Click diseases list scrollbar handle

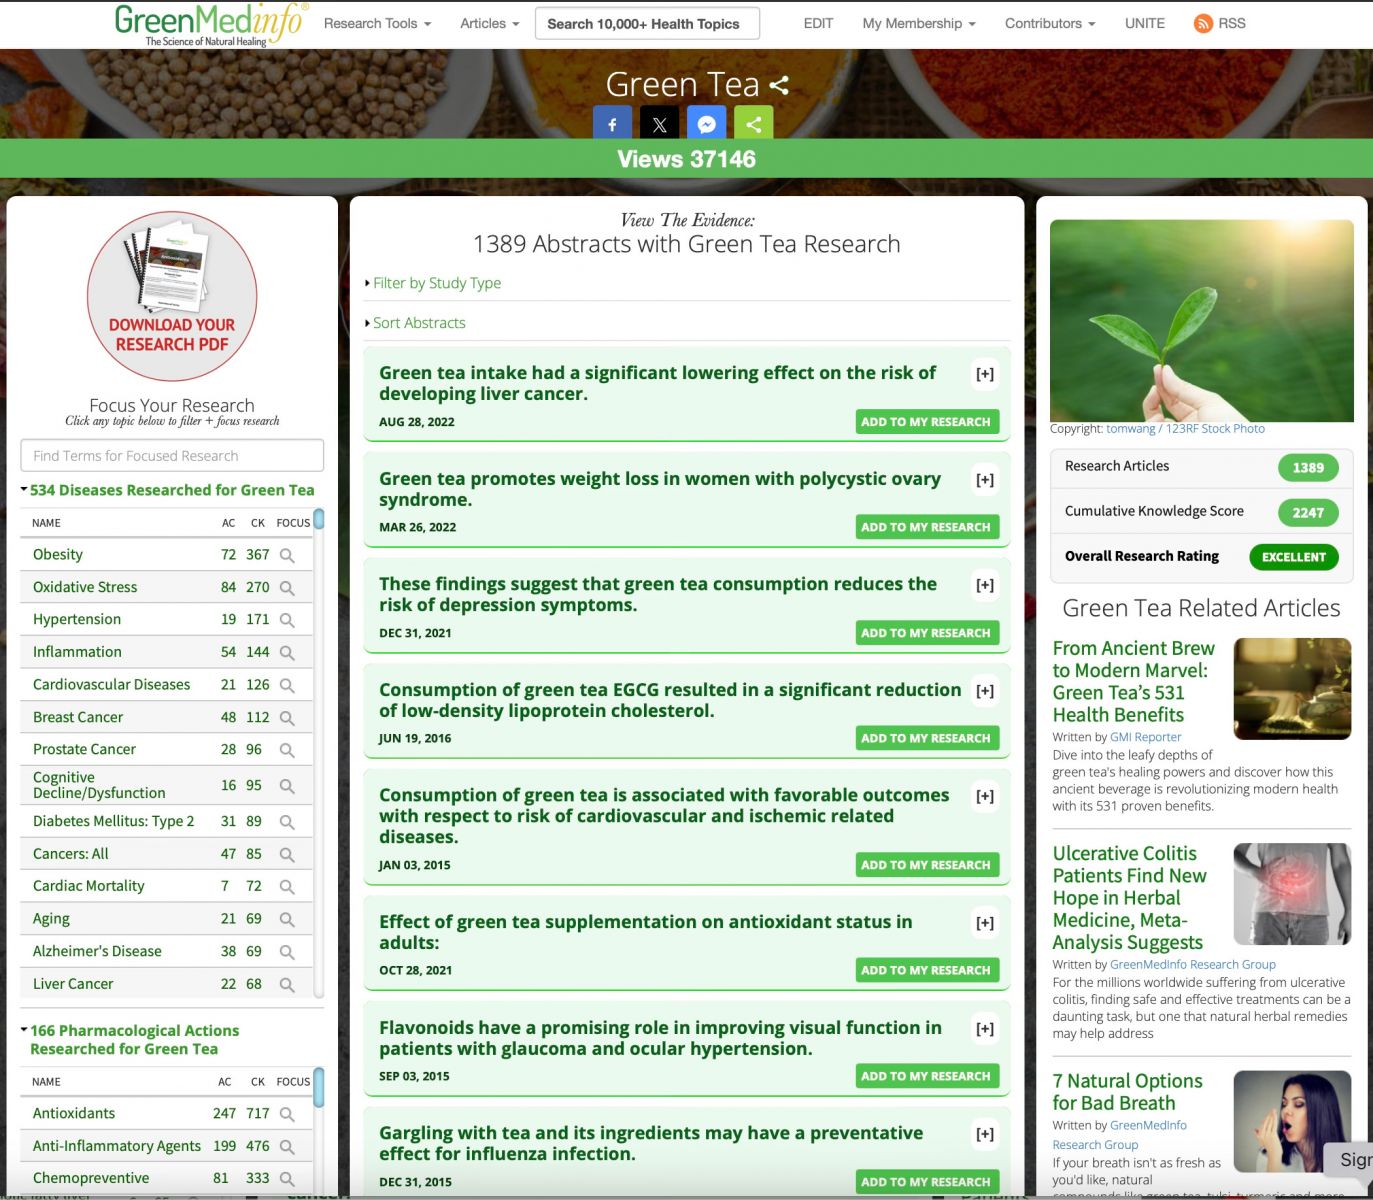point(319,518)
